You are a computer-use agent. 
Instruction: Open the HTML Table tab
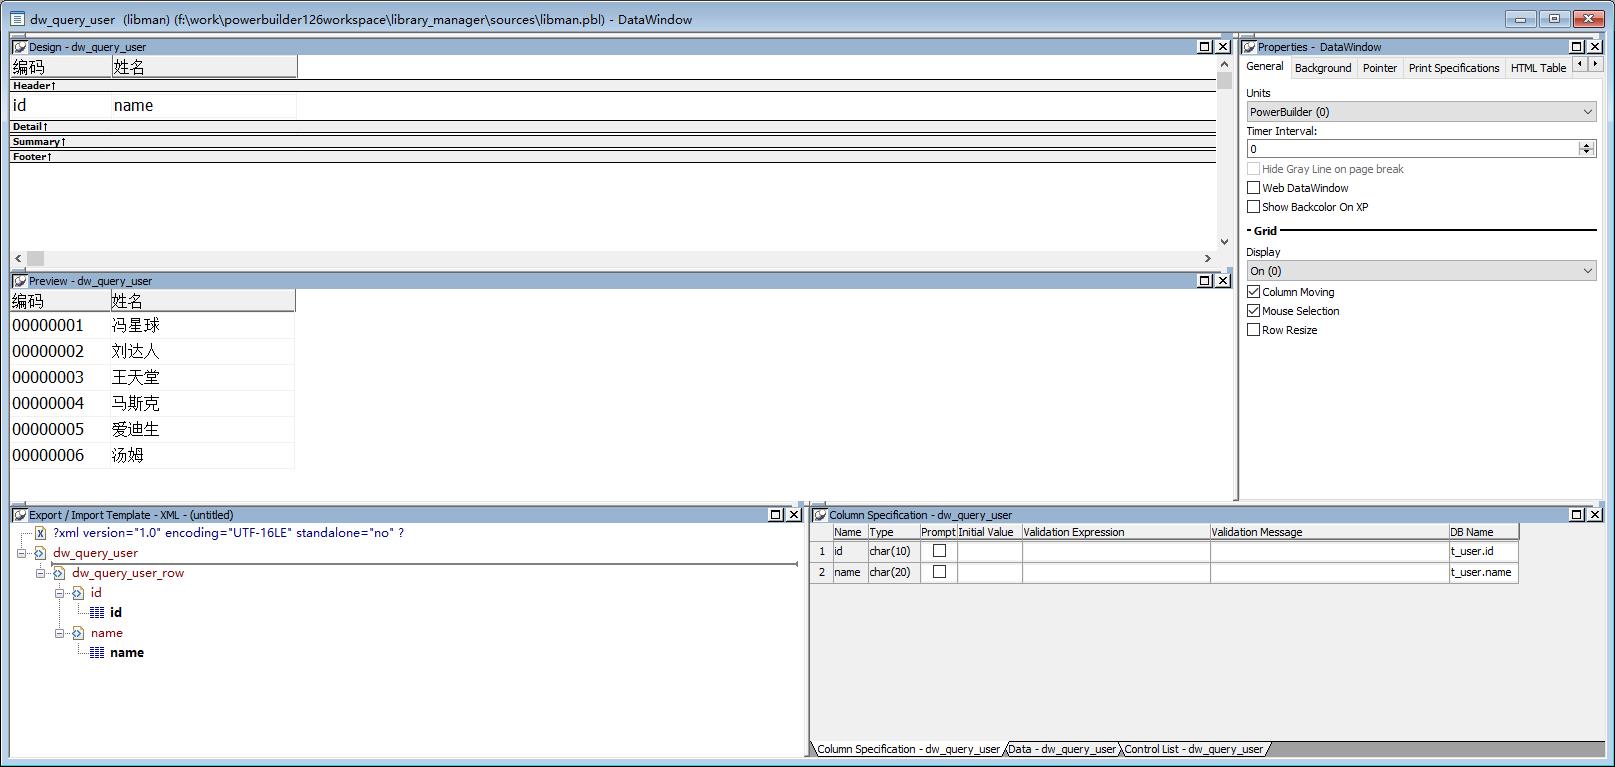(1538, 68)
